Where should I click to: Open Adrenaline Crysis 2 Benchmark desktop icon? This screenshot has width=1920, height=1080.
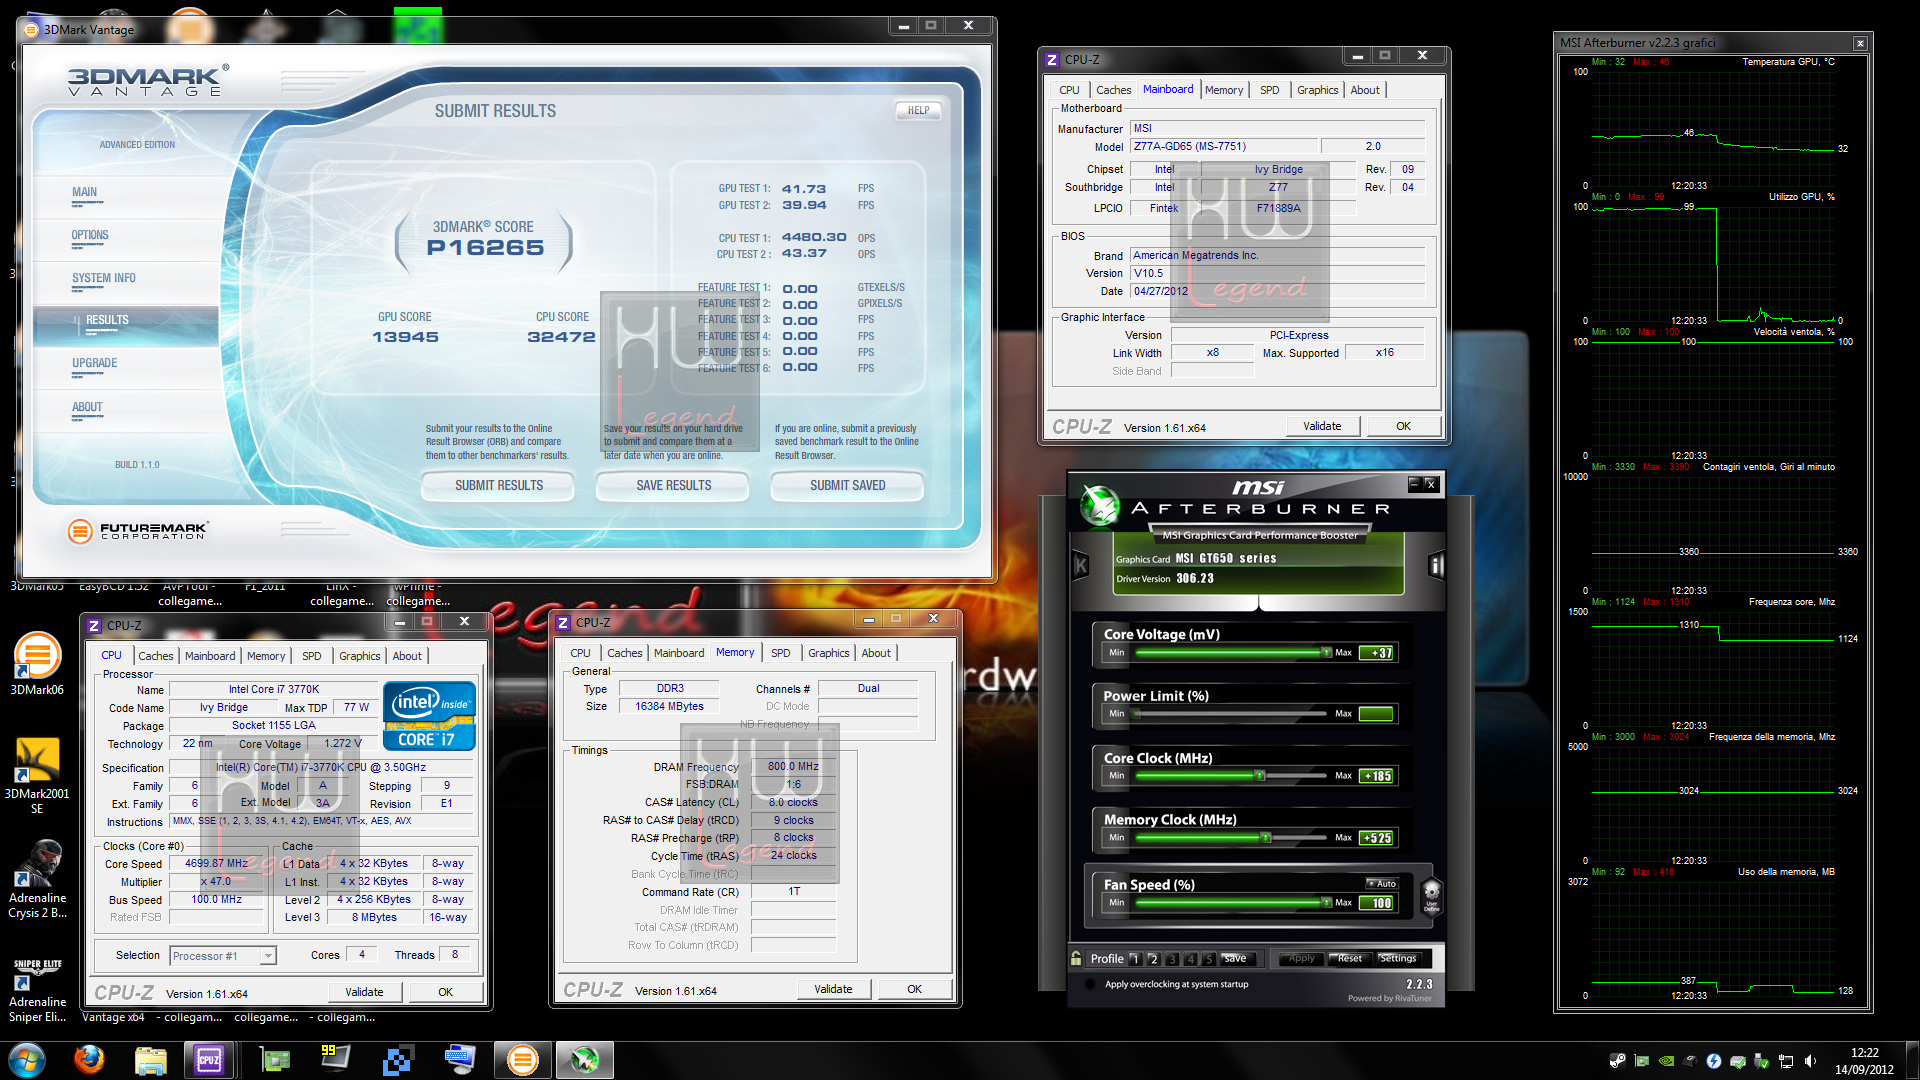37,880
